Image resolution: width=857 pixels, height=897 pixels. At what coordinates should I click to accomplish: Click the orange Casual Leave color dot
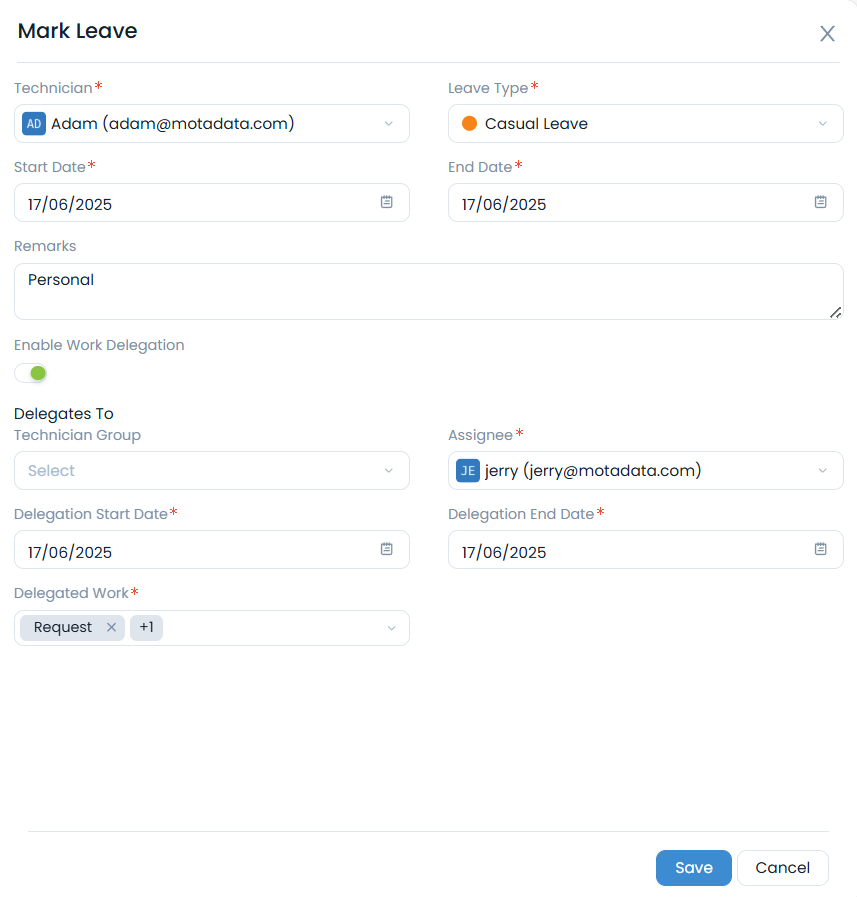tap(469, 124)
